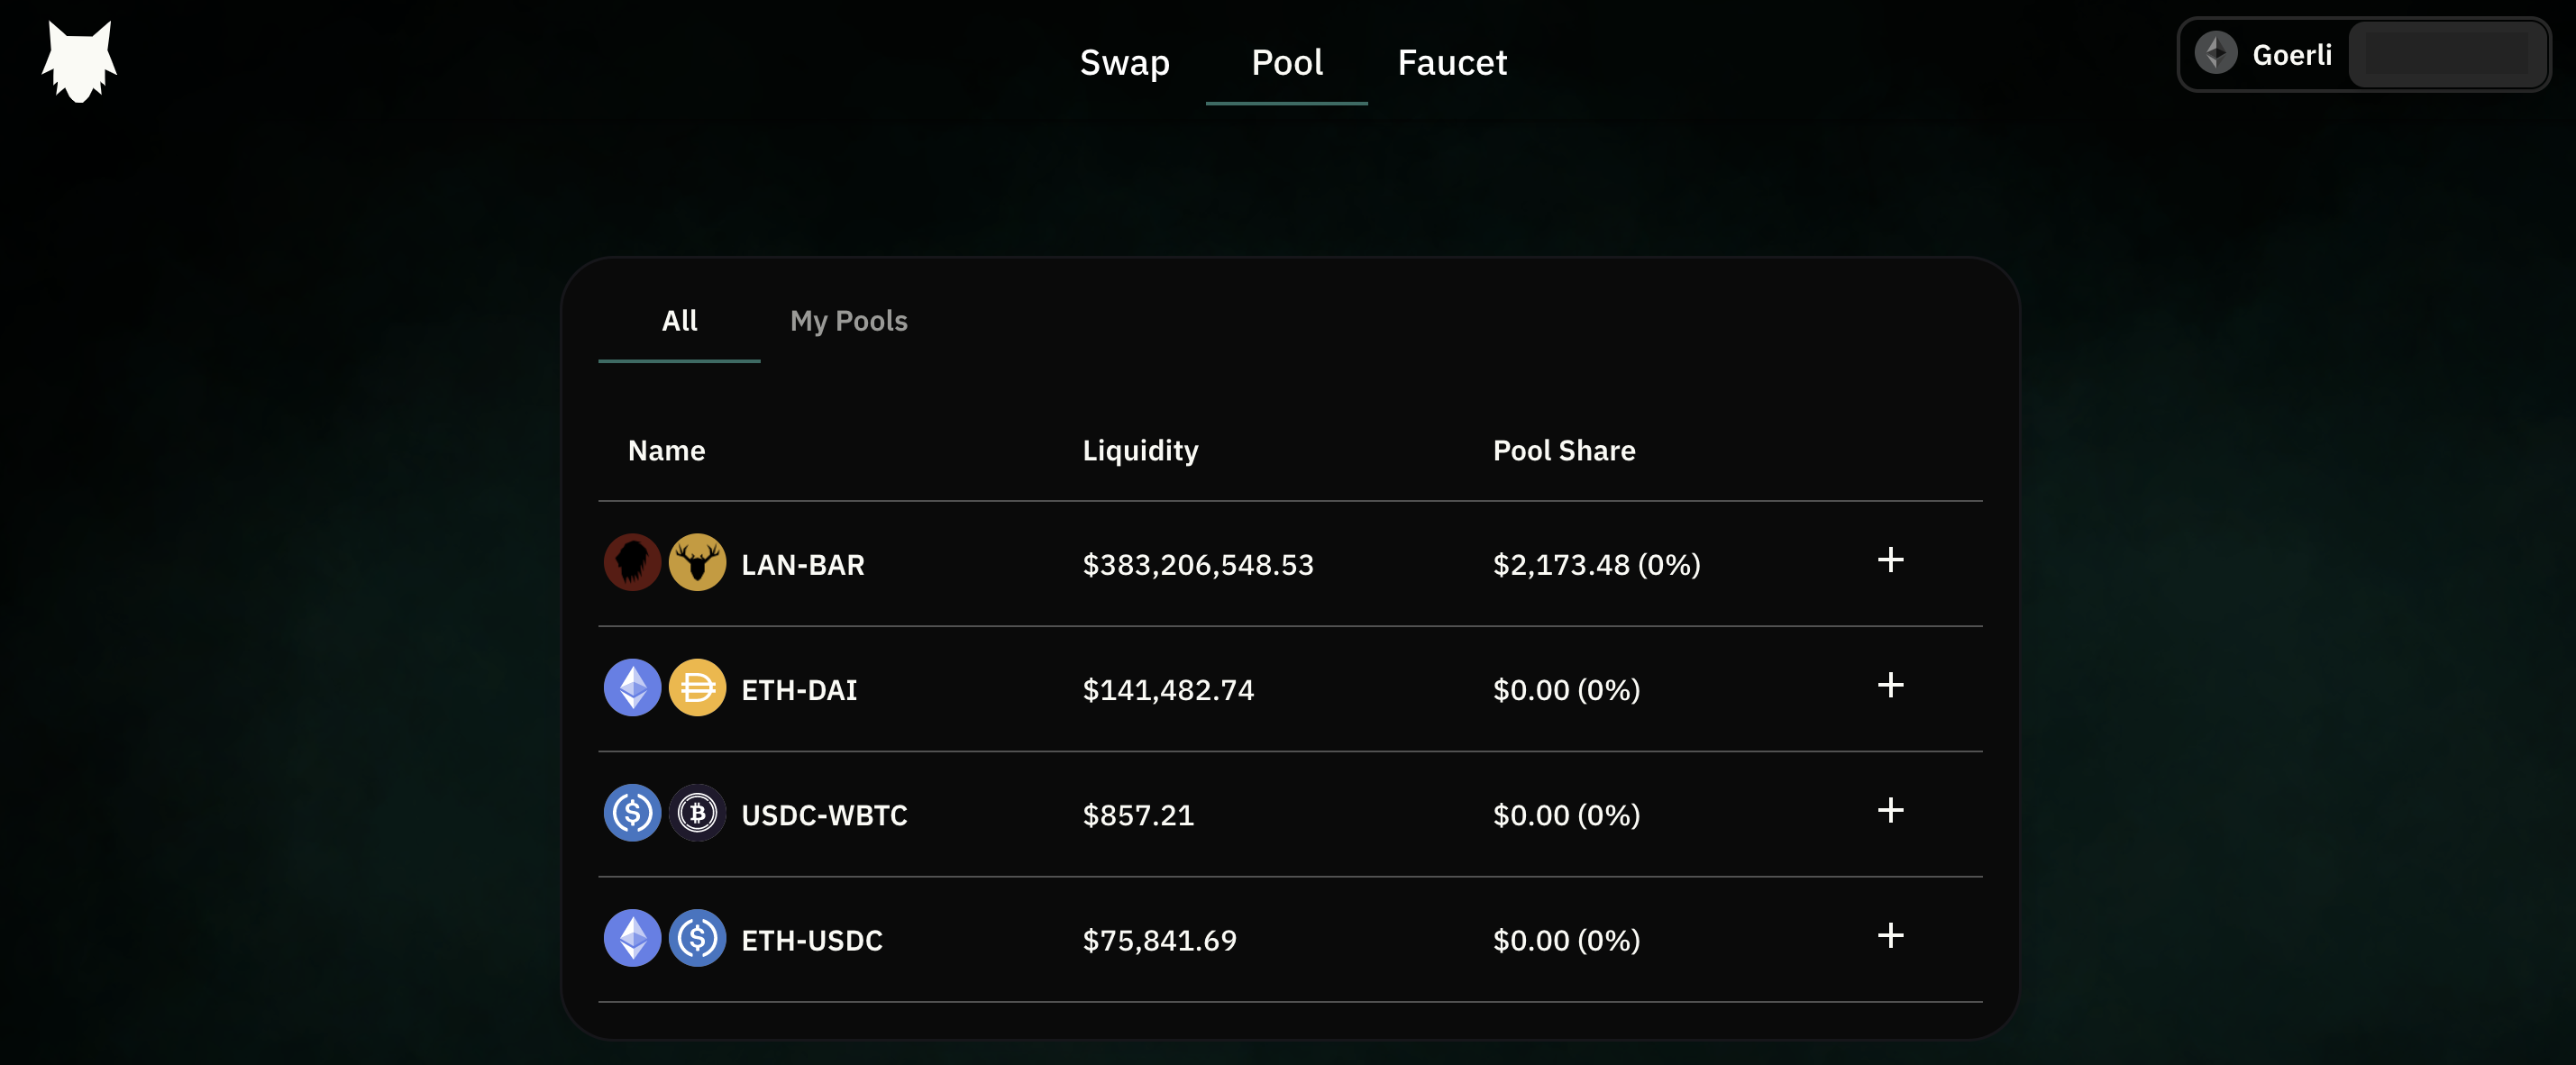Click the ETH icon in ETH-USDC row
Screen dimensions: 2576x1065
point(632,938)
